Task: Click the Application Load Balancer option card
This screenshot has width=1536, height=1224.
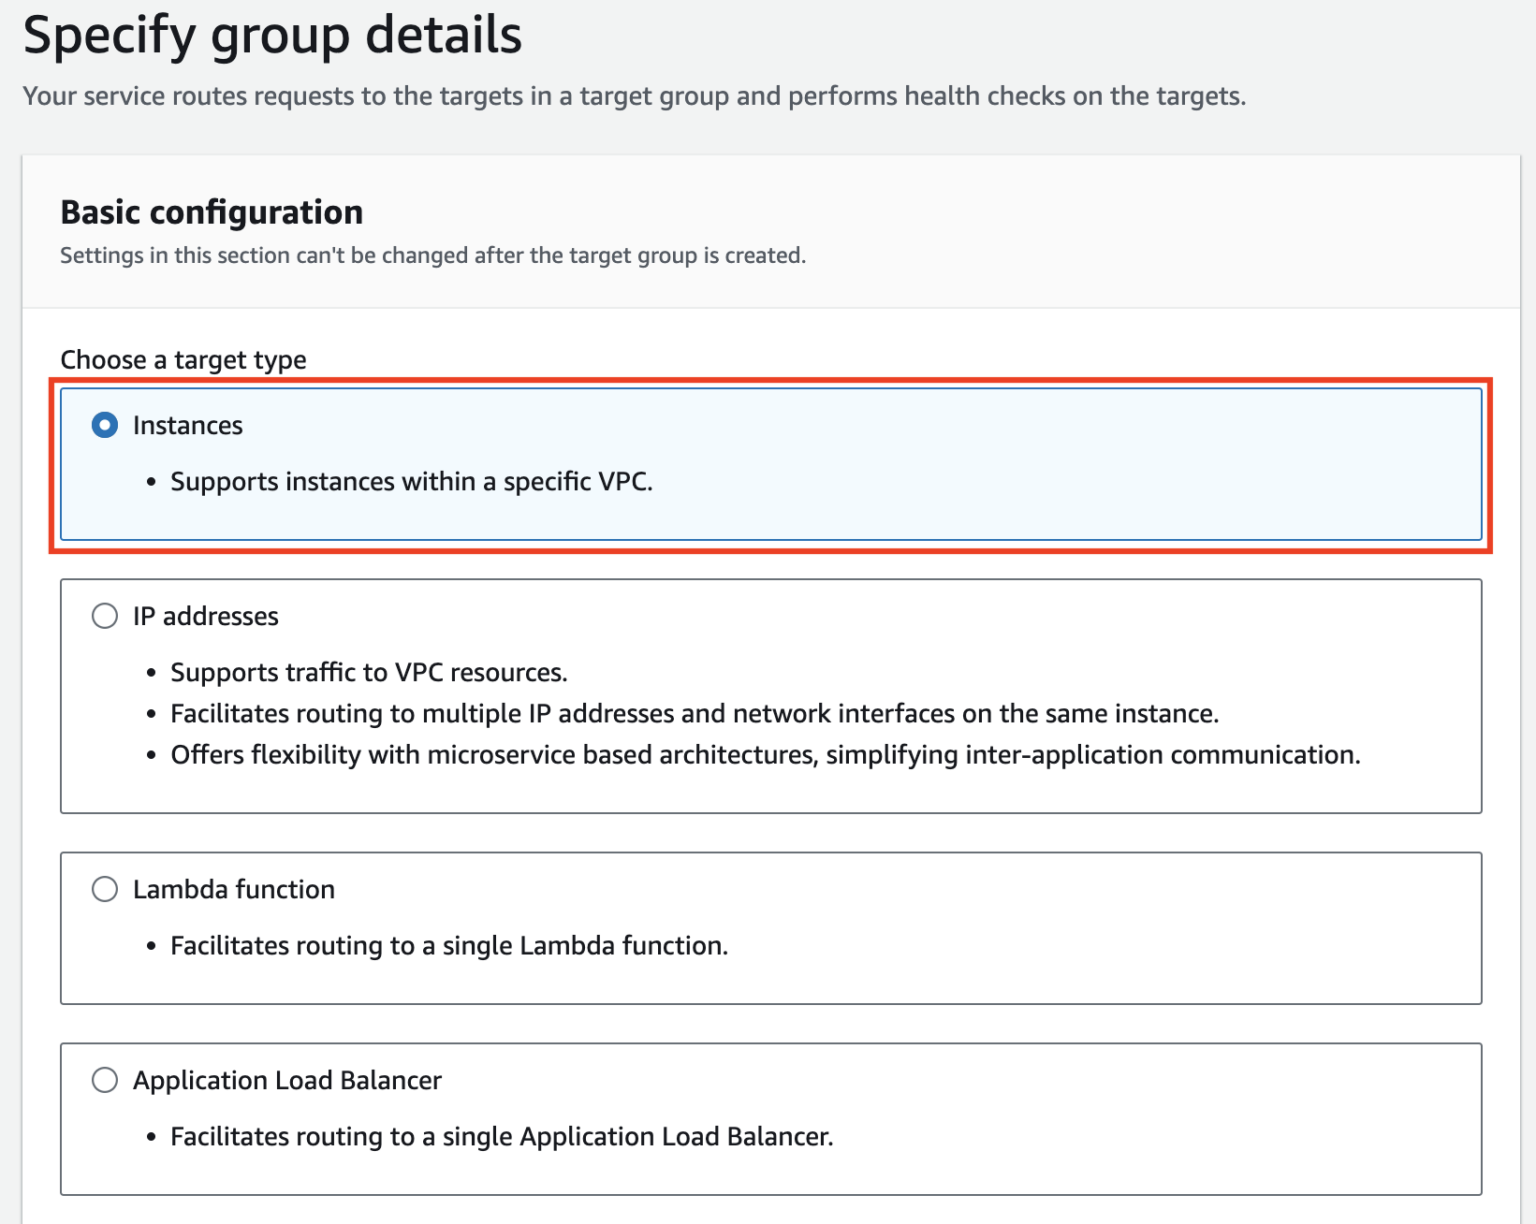Action: pyautogui.click(x=770, y=1118)
